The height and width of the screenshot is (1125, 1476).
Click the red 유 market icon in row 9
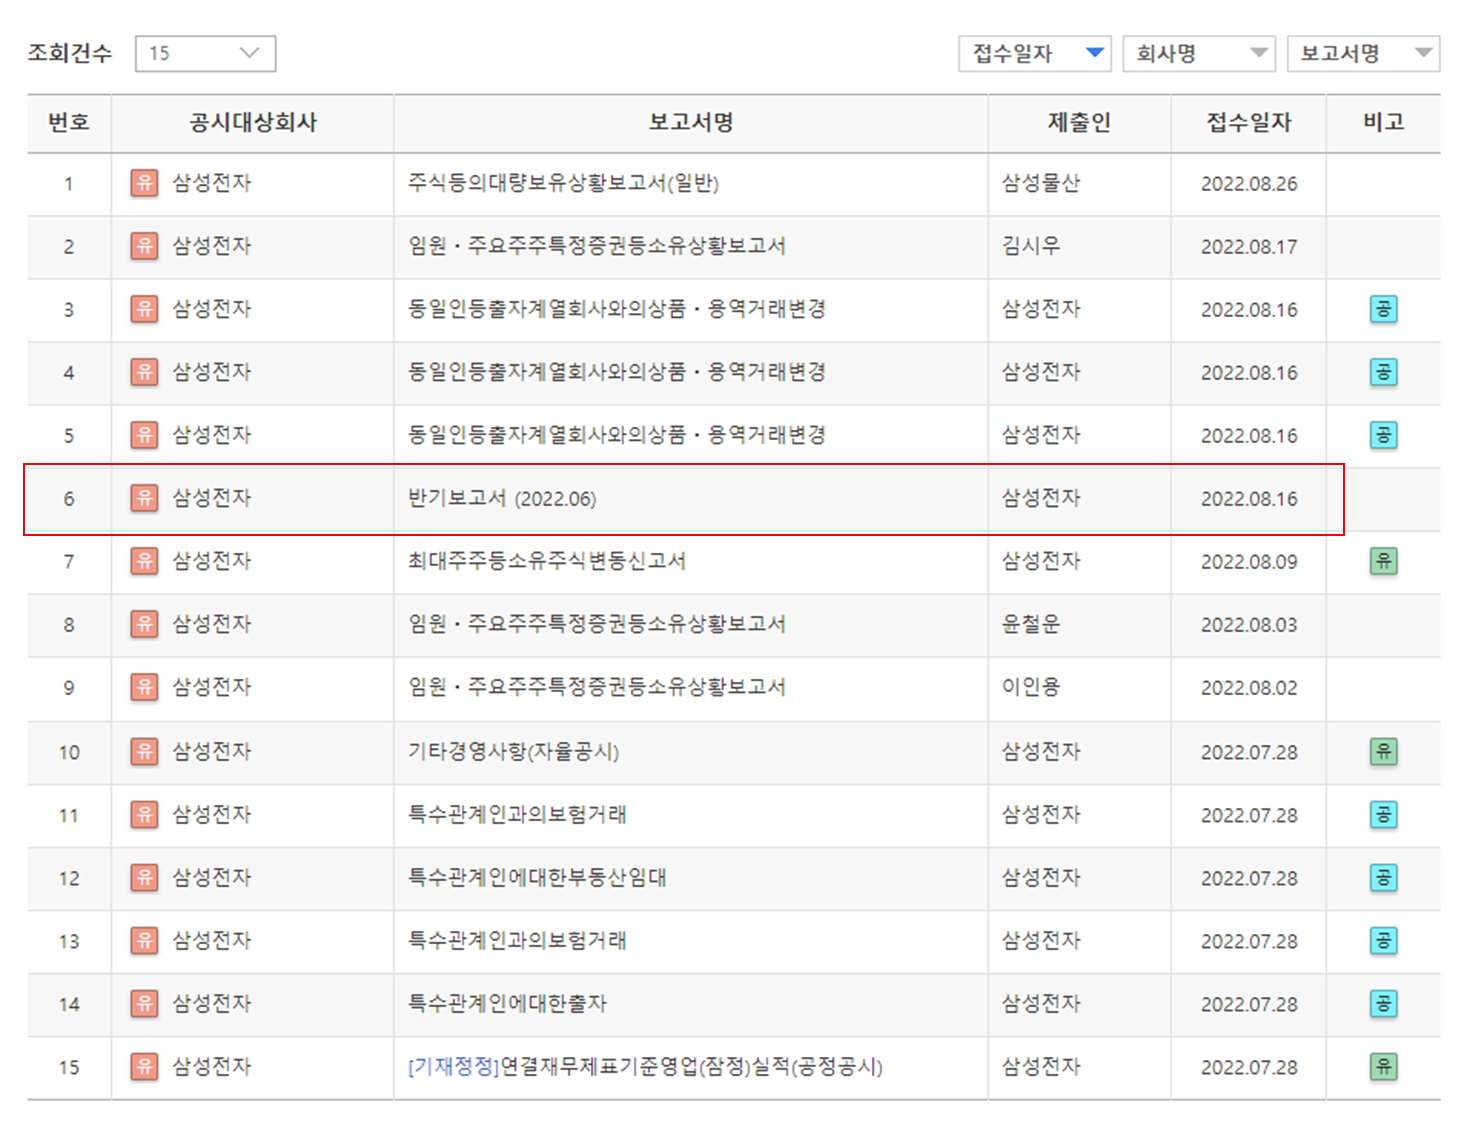(x=145, y=687)
